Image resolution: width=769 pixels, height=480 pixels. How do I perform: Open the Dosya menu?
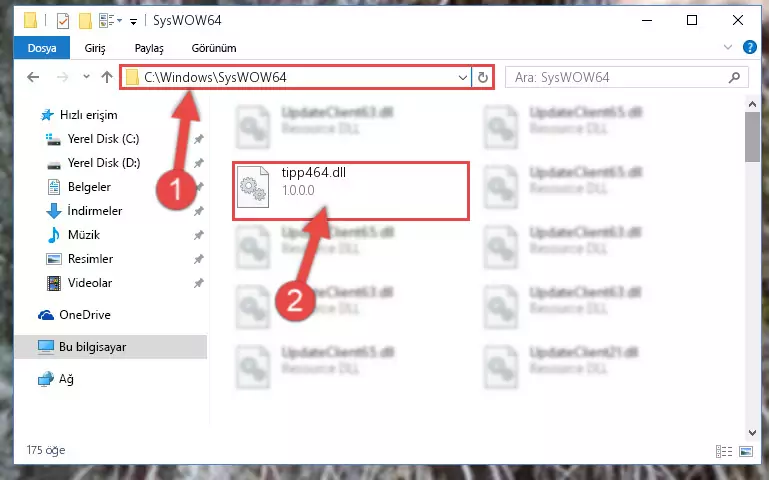tap(42, 48)
